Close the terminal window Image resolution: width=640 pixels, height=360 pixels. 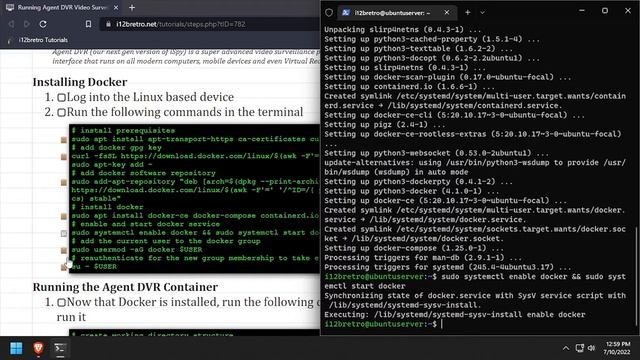628,11
